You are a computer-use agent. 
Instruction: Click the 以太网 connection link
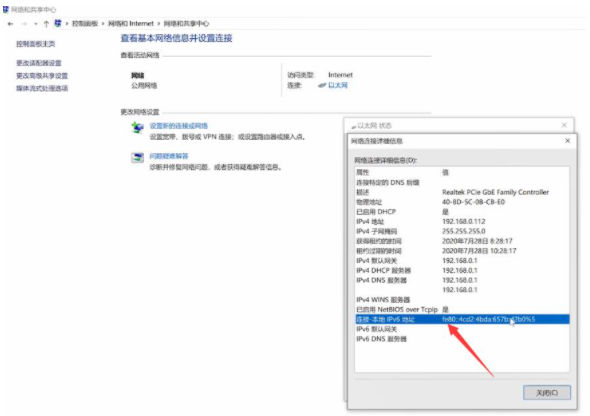338,85
